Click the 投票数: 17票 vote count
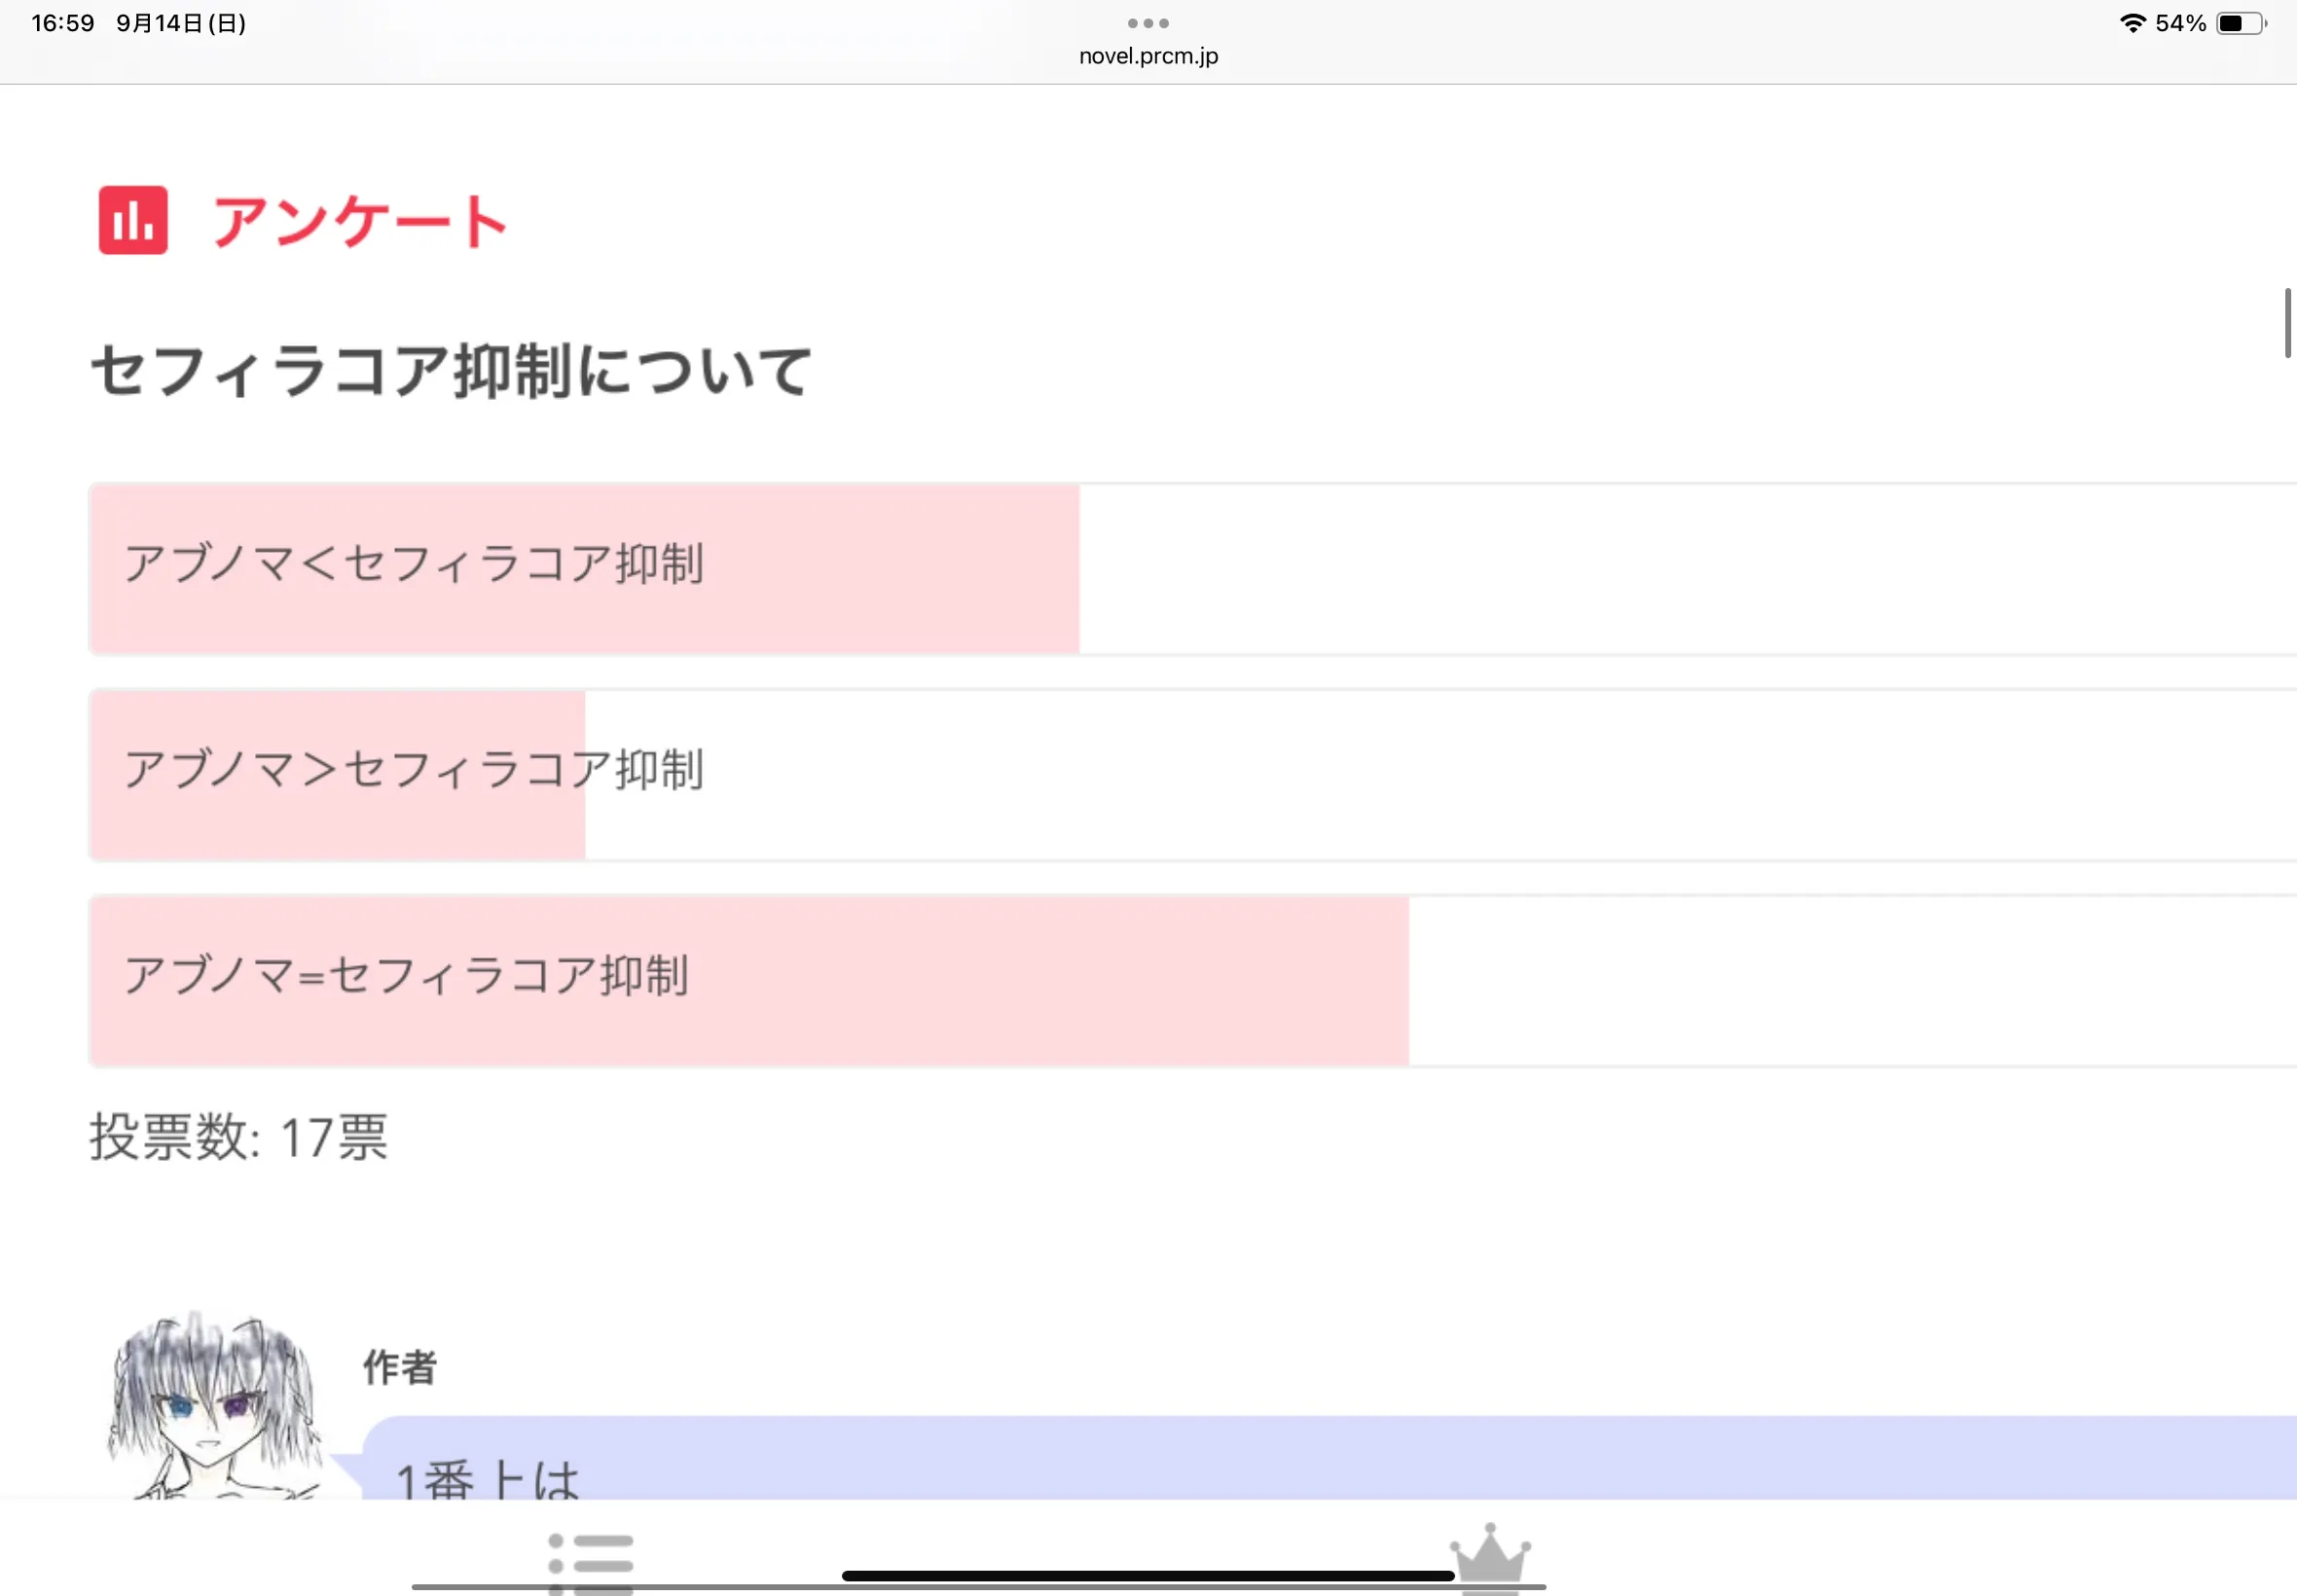 click(x=239, y=1137)
